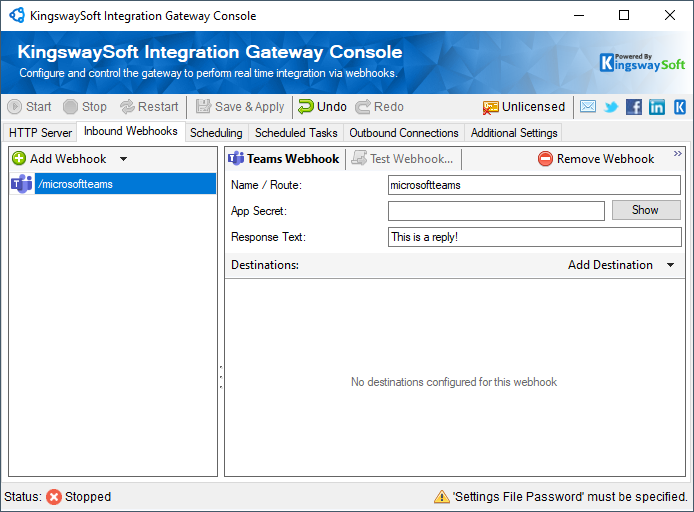Viewport: 694px width, 512px height.
Task: Click the green Add Webhook icon
Action: tap(19, 158)
